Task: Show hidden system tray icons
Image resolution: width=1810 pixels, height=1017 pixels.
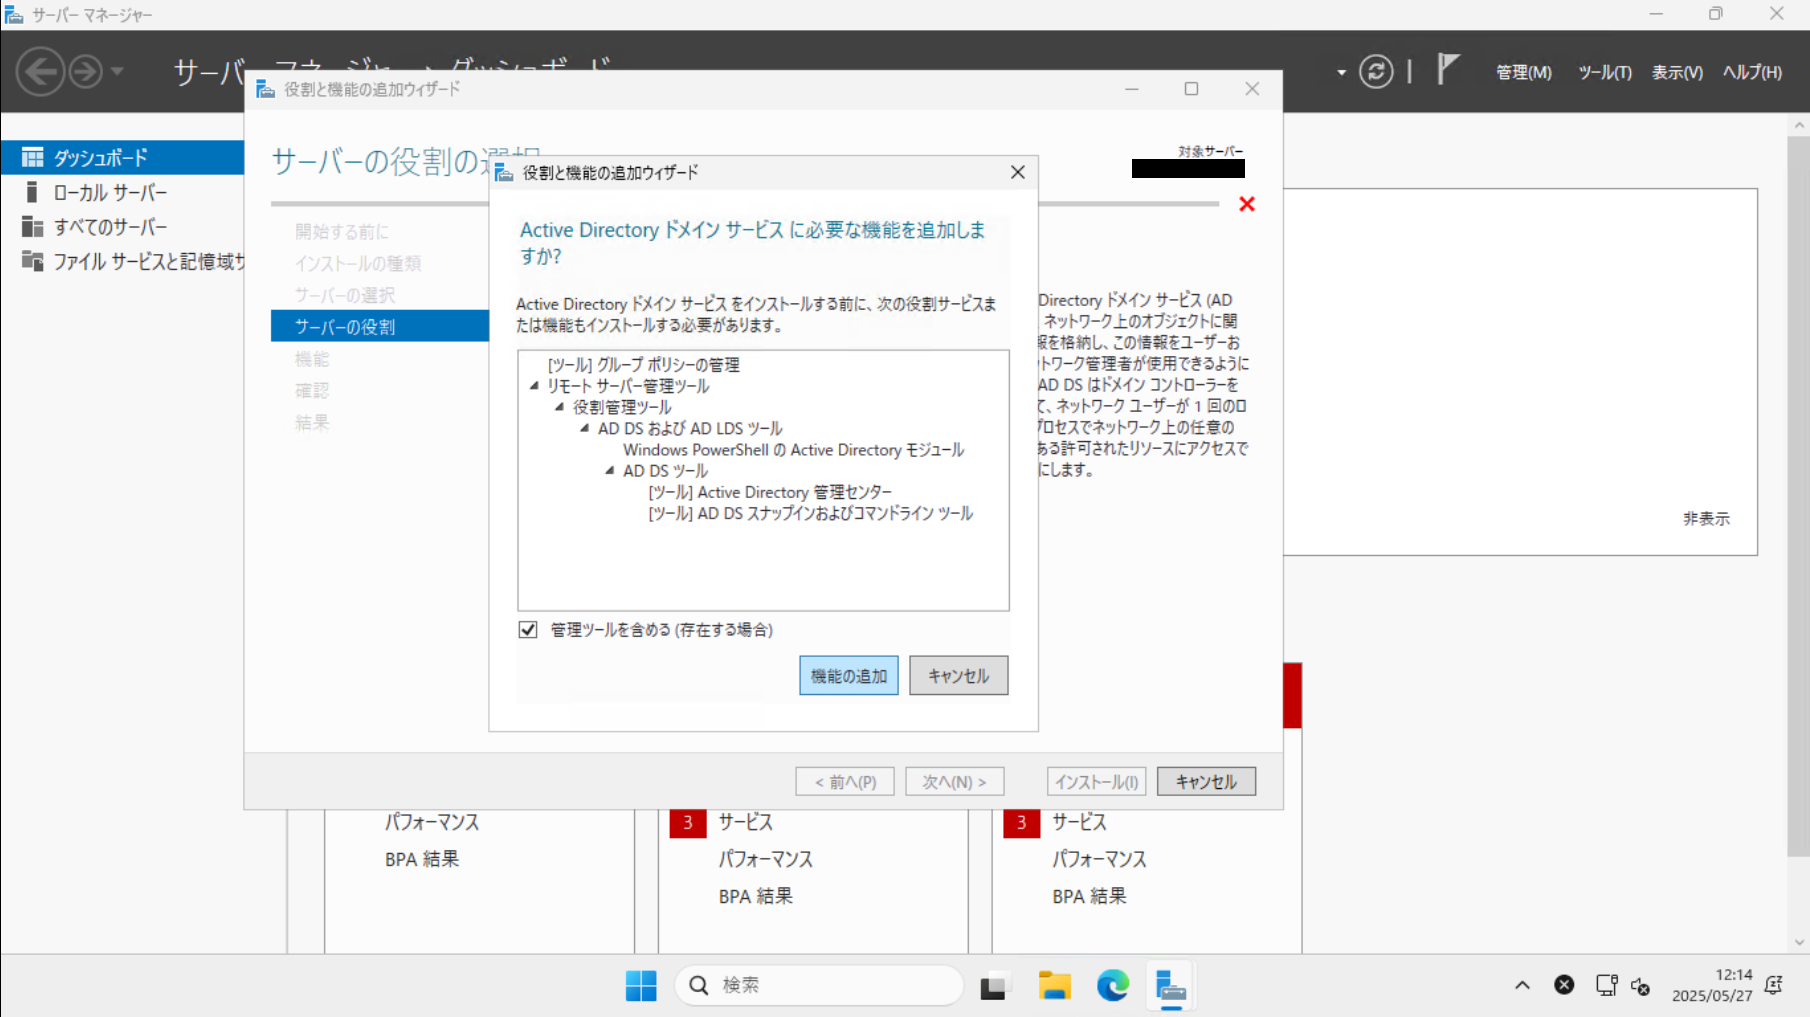Action: click(x=1522, y=986)
